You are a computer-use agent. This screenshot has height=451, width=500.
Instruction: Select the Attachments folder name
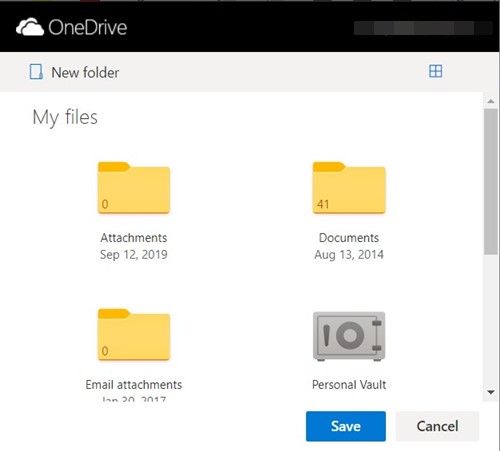point(134,238)
